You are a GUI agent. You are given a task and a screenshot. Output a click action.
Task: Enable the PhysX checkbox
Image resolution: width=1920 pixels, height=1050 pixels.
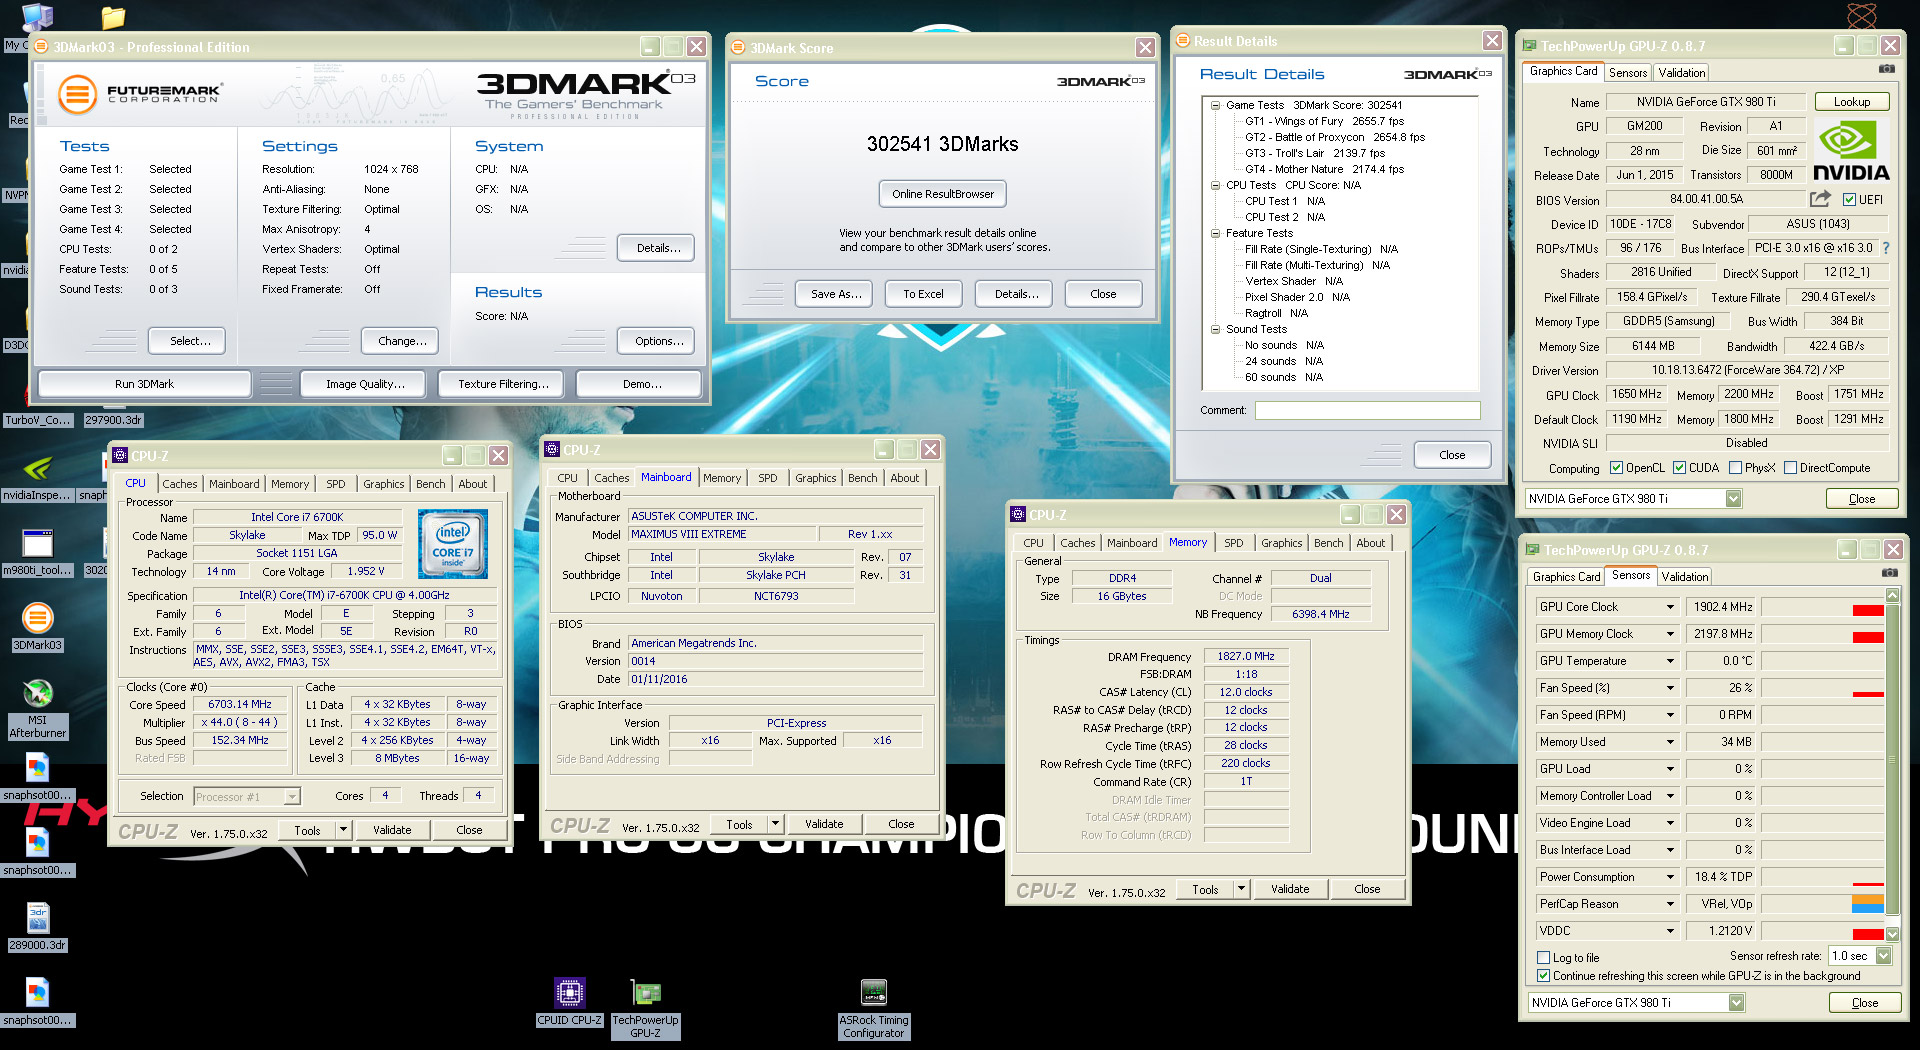(1736, 468)
